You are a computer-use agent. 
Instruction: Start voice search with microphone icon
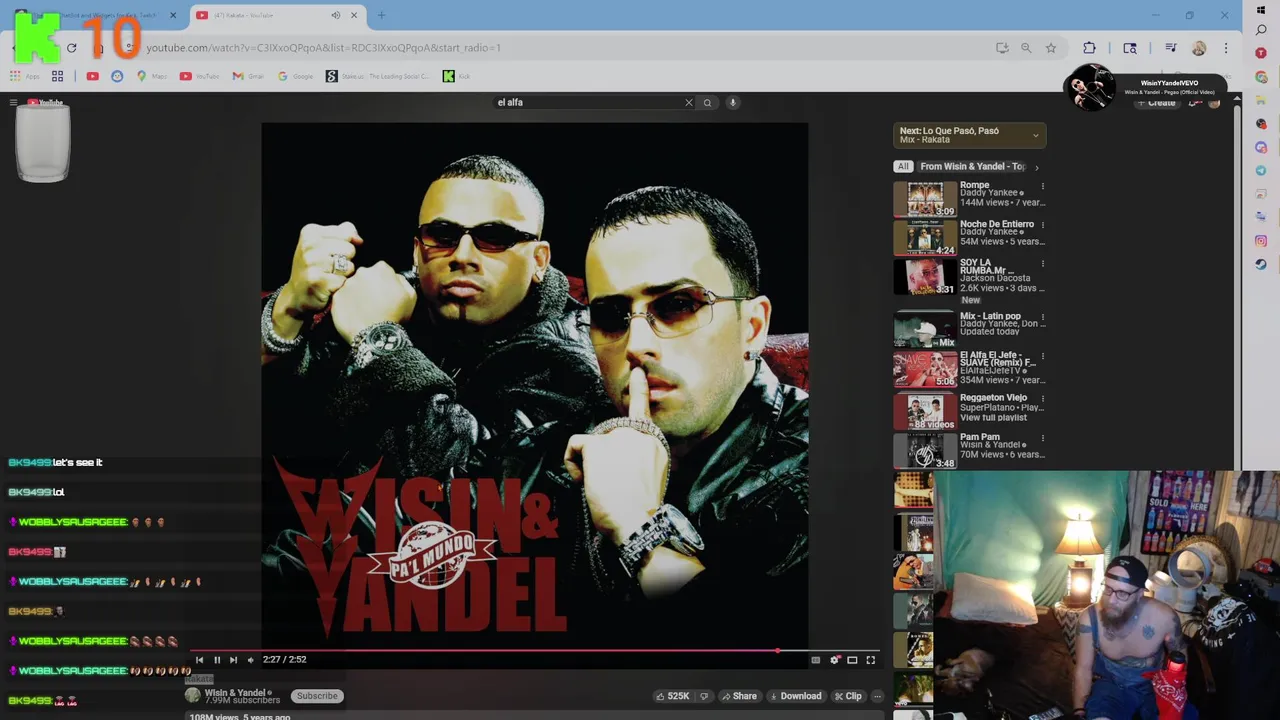tap(732, 102)
